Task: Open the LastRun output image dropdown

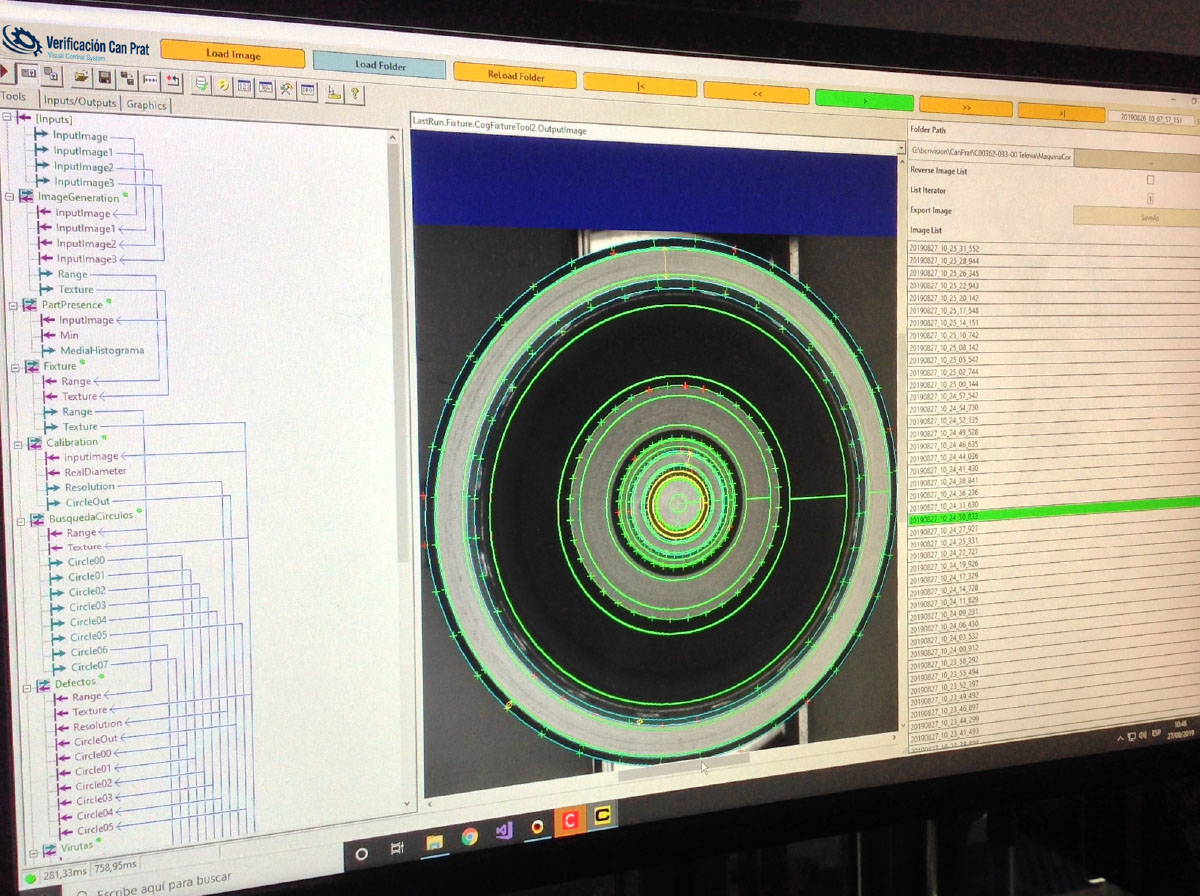Action: (899, 148)
